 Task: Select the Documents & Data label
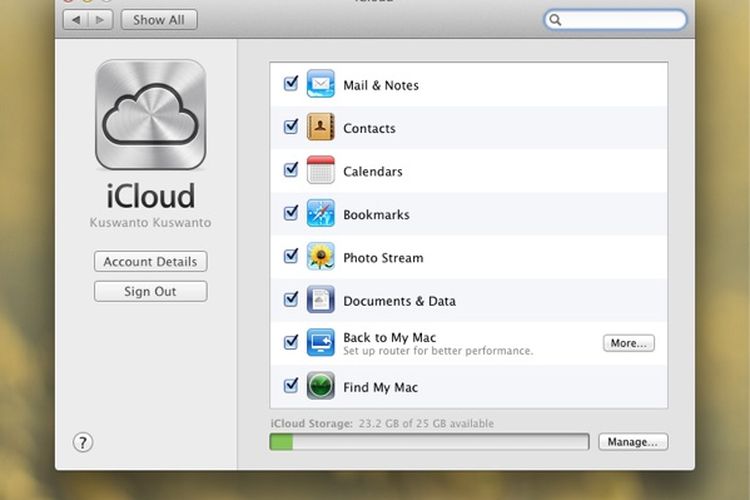tap(399, 301)
